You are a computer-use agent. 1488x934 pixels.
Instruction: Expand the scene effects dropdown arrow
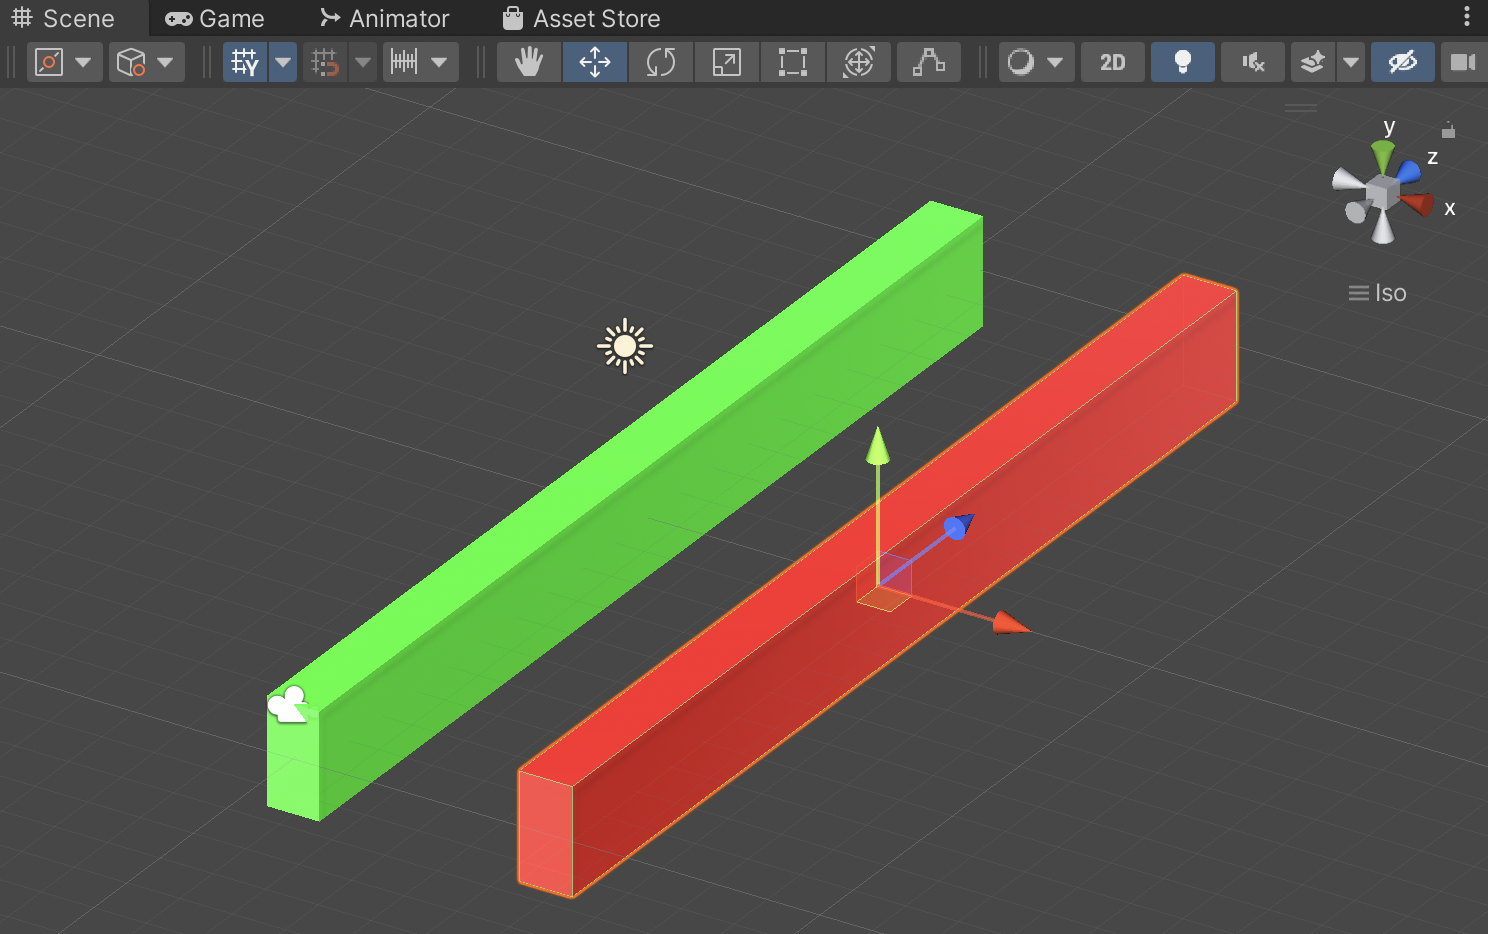pos(1351,62)
